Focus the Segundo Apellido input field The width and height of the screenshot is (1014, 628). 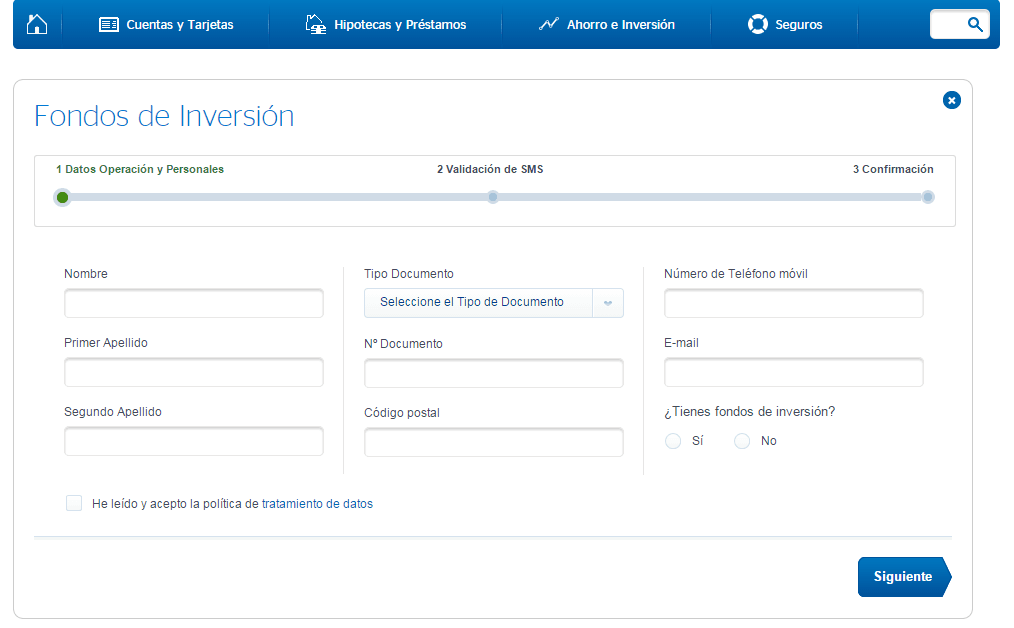(194, 441)
